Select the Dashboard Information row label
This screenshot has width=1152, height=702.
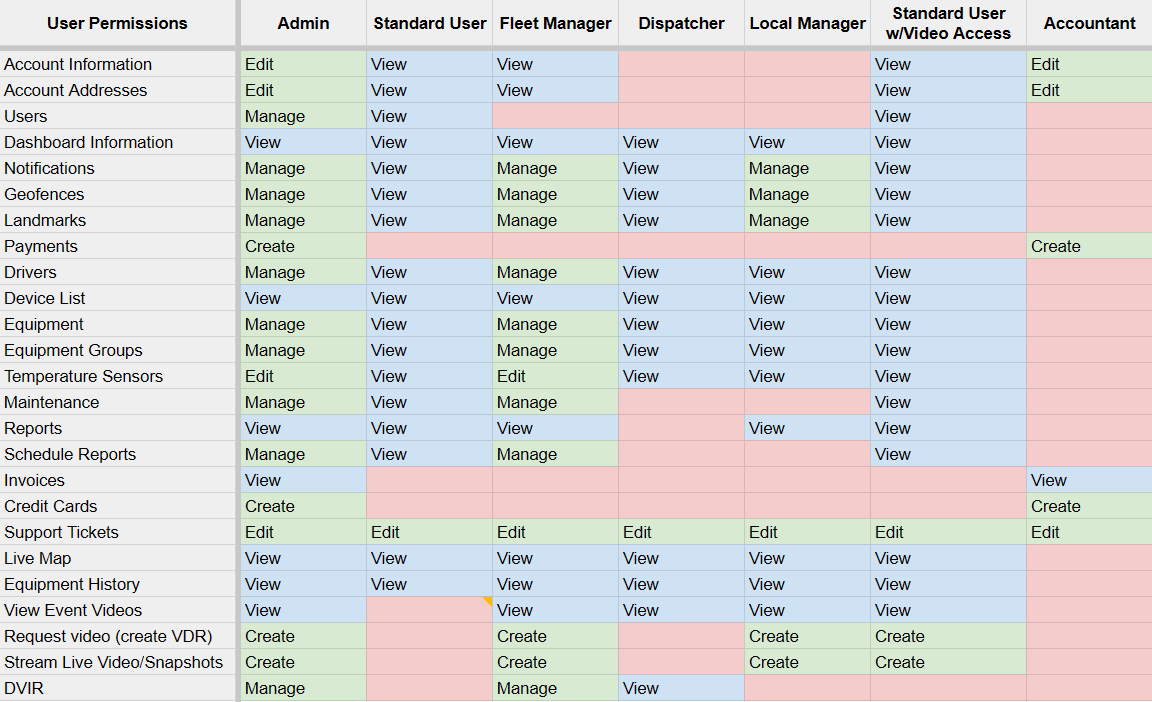(x=118, y=142)
